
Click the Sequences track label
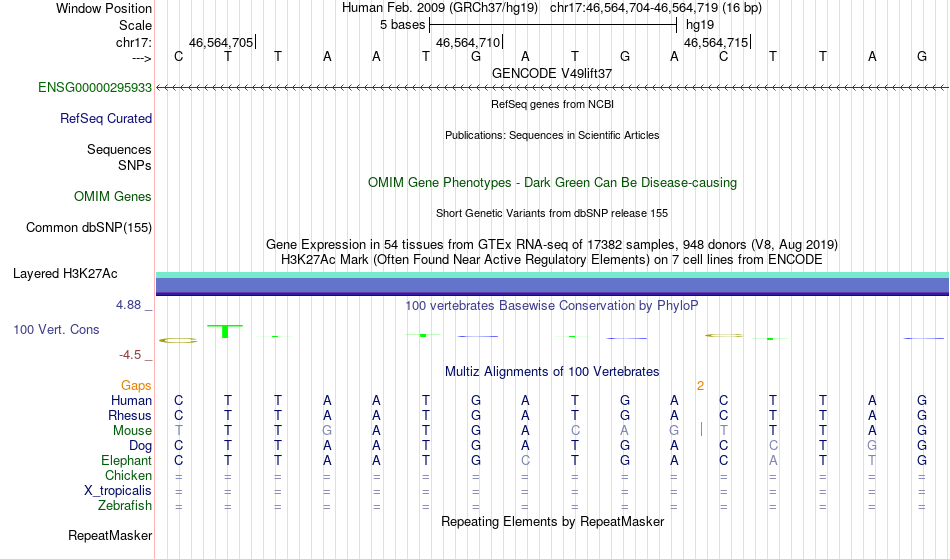tap(119, 150)
